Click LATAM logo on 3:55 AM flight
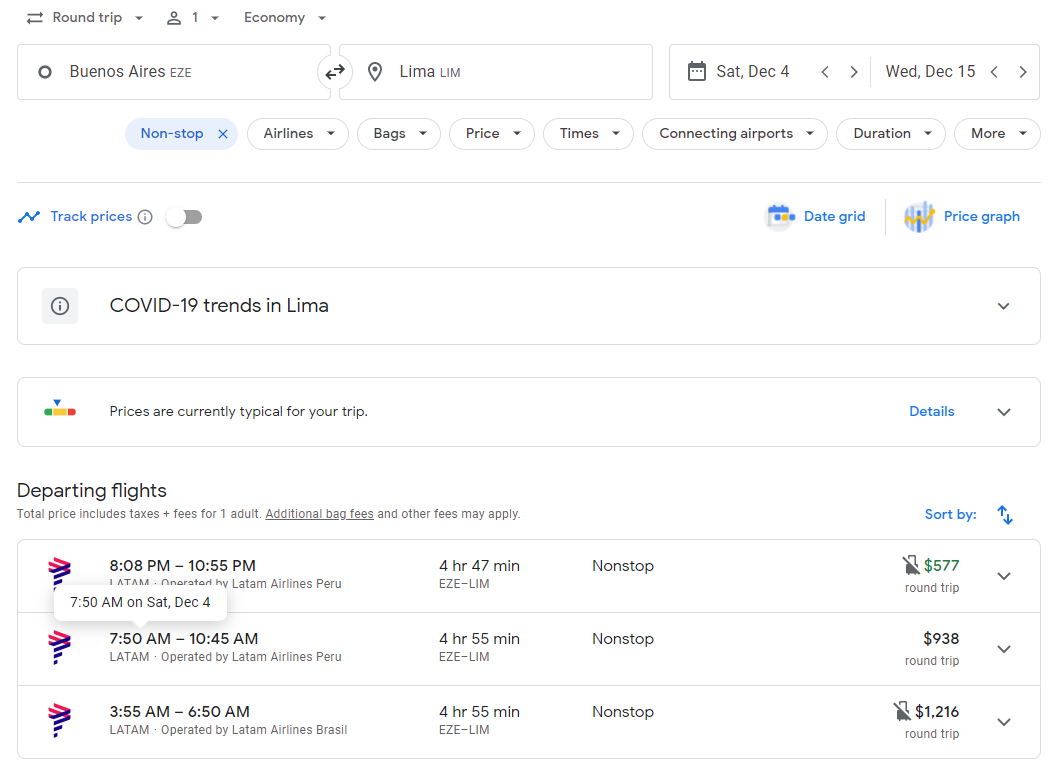Viewport: 1049px width, 774px height. point(60,720)
